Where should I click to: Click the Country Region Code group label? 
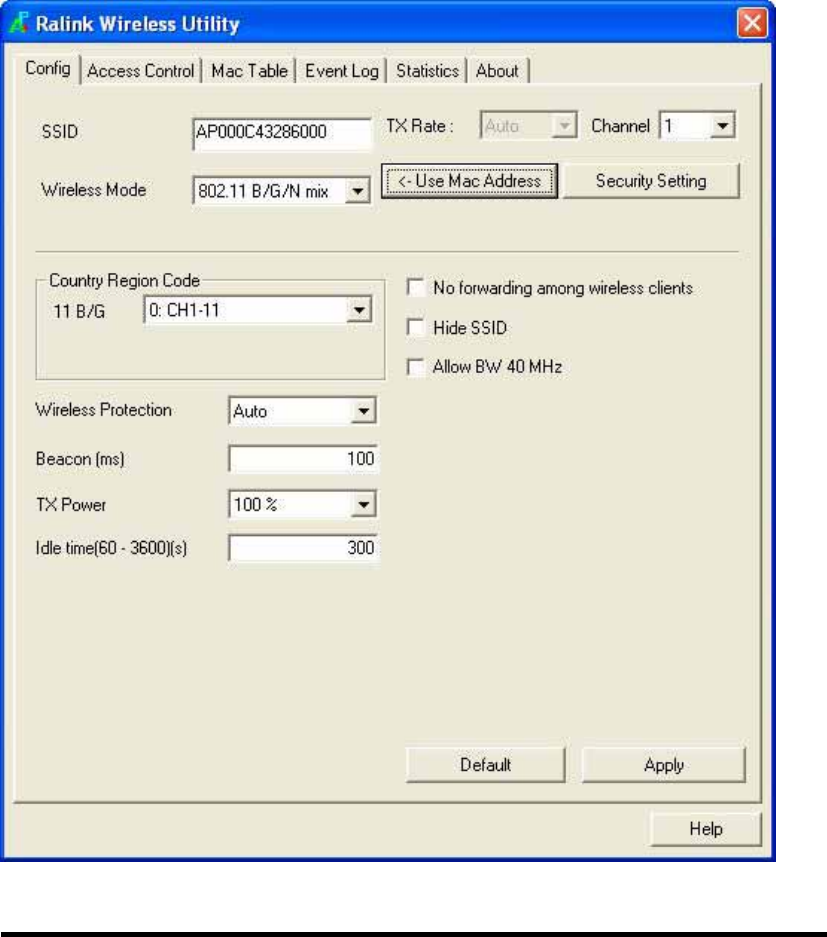(x=124, y=280)
